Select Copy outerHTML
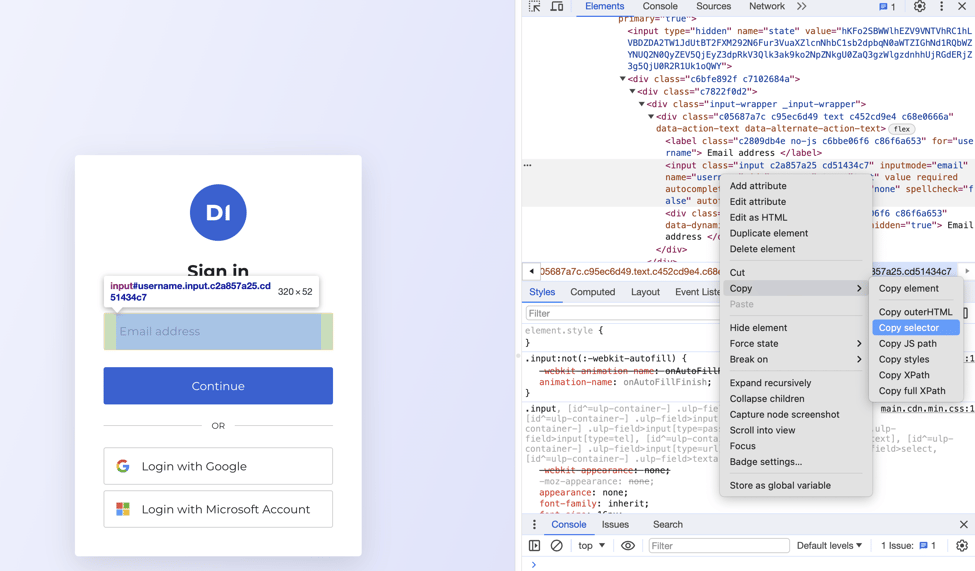The width and height of the screenshot is (975, 571). (x=916, y=312)
